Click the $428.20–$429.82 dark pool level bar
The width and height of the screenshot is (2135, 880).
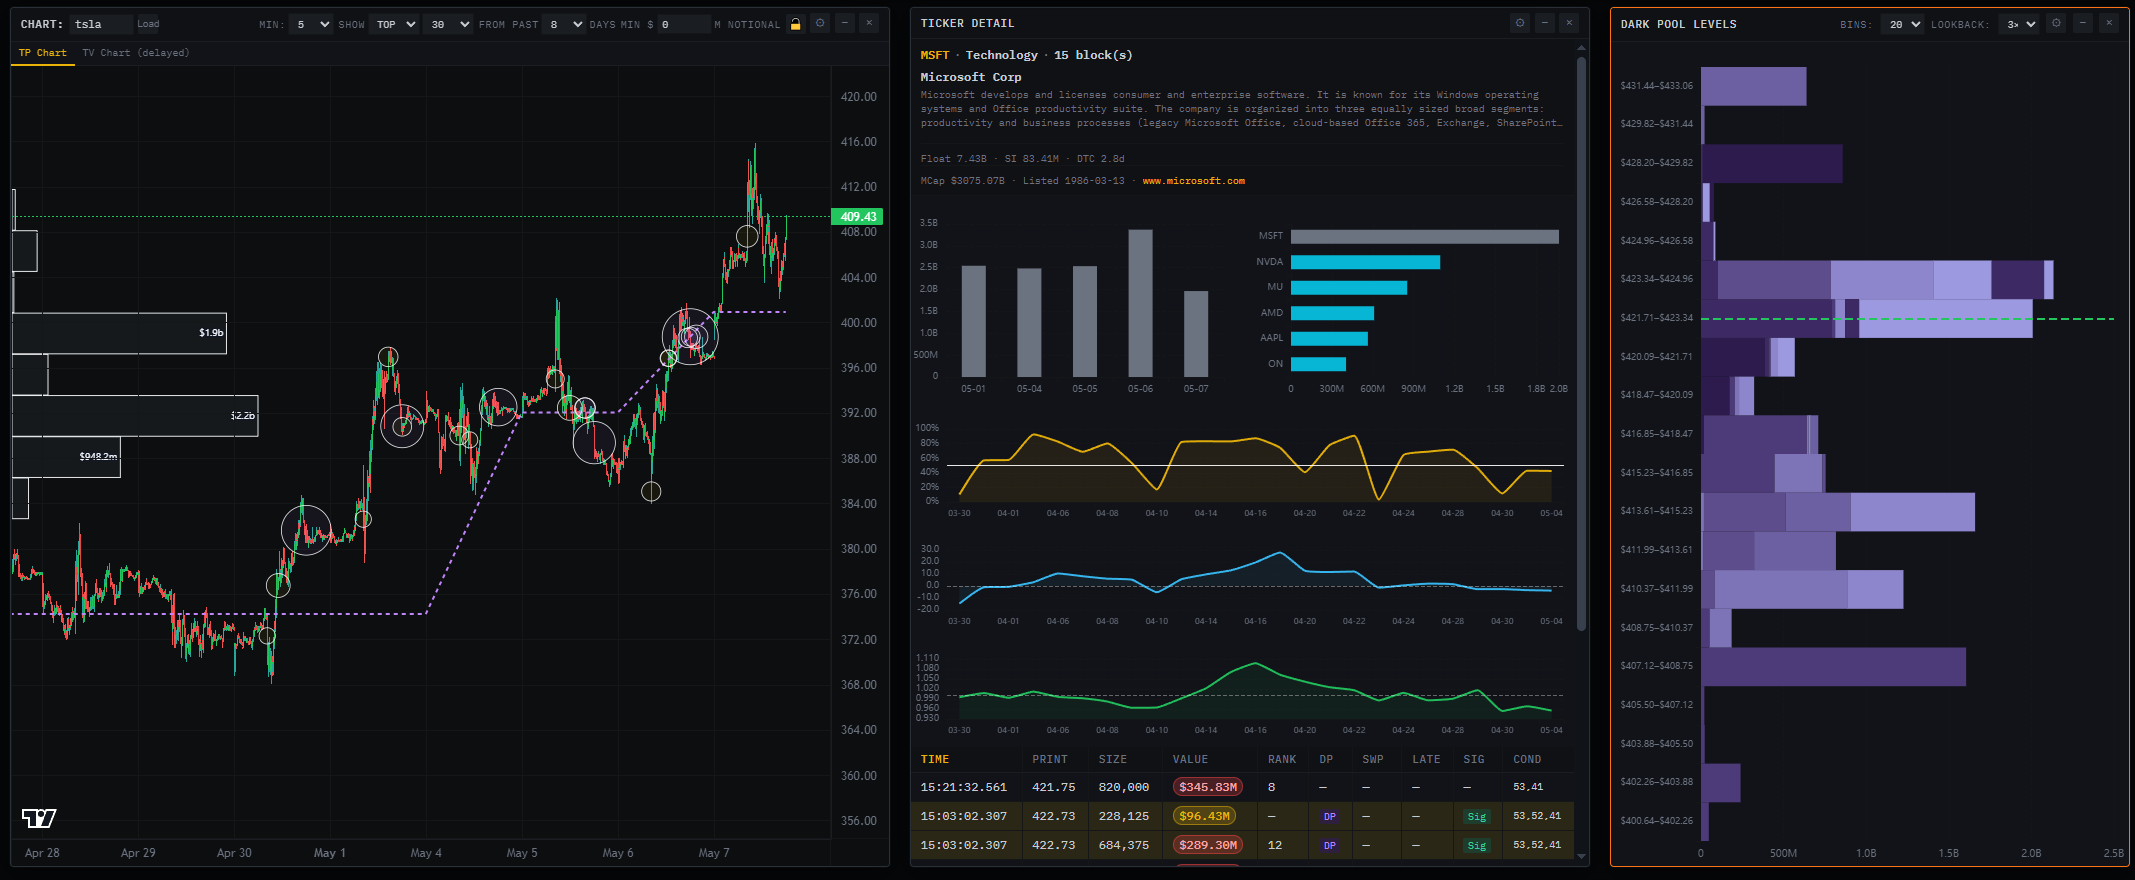coord(1772,163)
